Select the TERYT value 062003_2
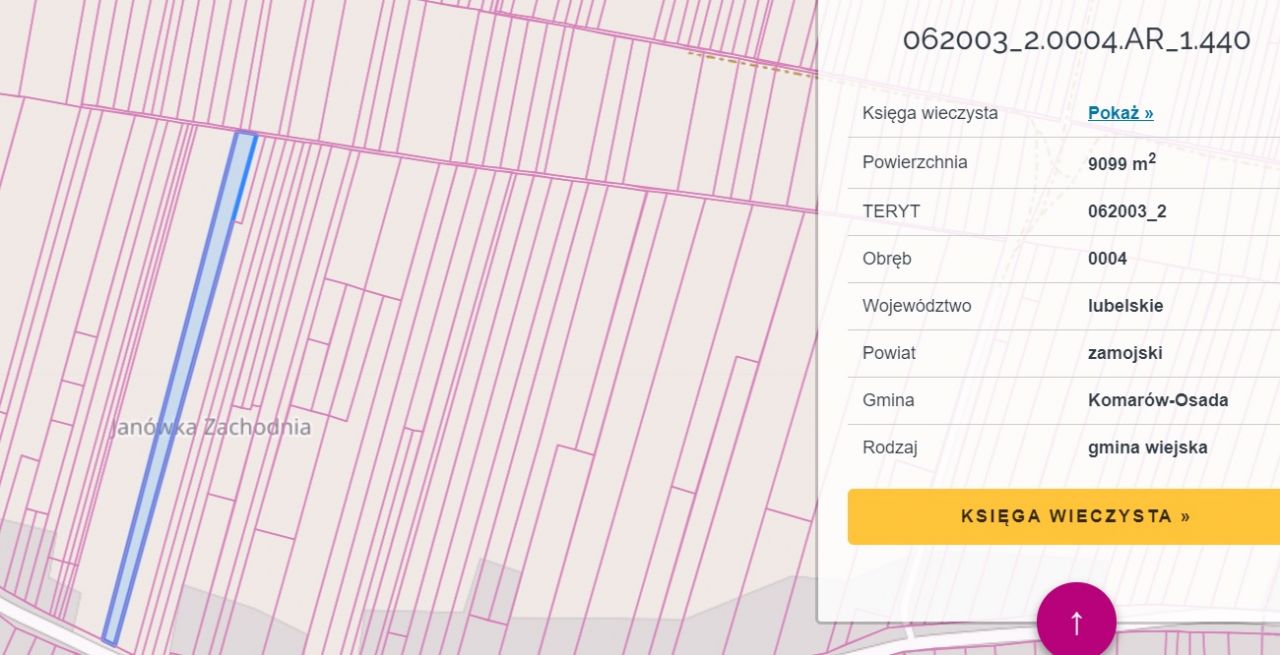1280x655 pixels. point(1127,211)
